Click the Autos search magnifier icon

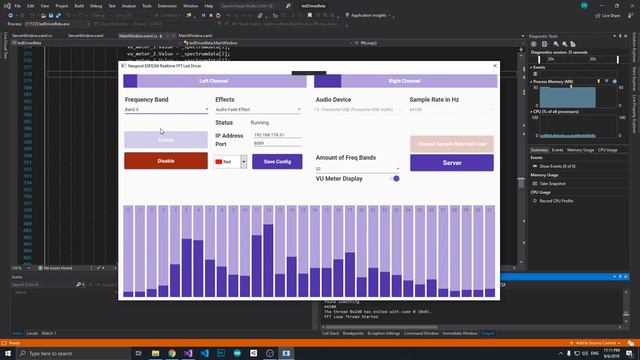click(78, 284)
